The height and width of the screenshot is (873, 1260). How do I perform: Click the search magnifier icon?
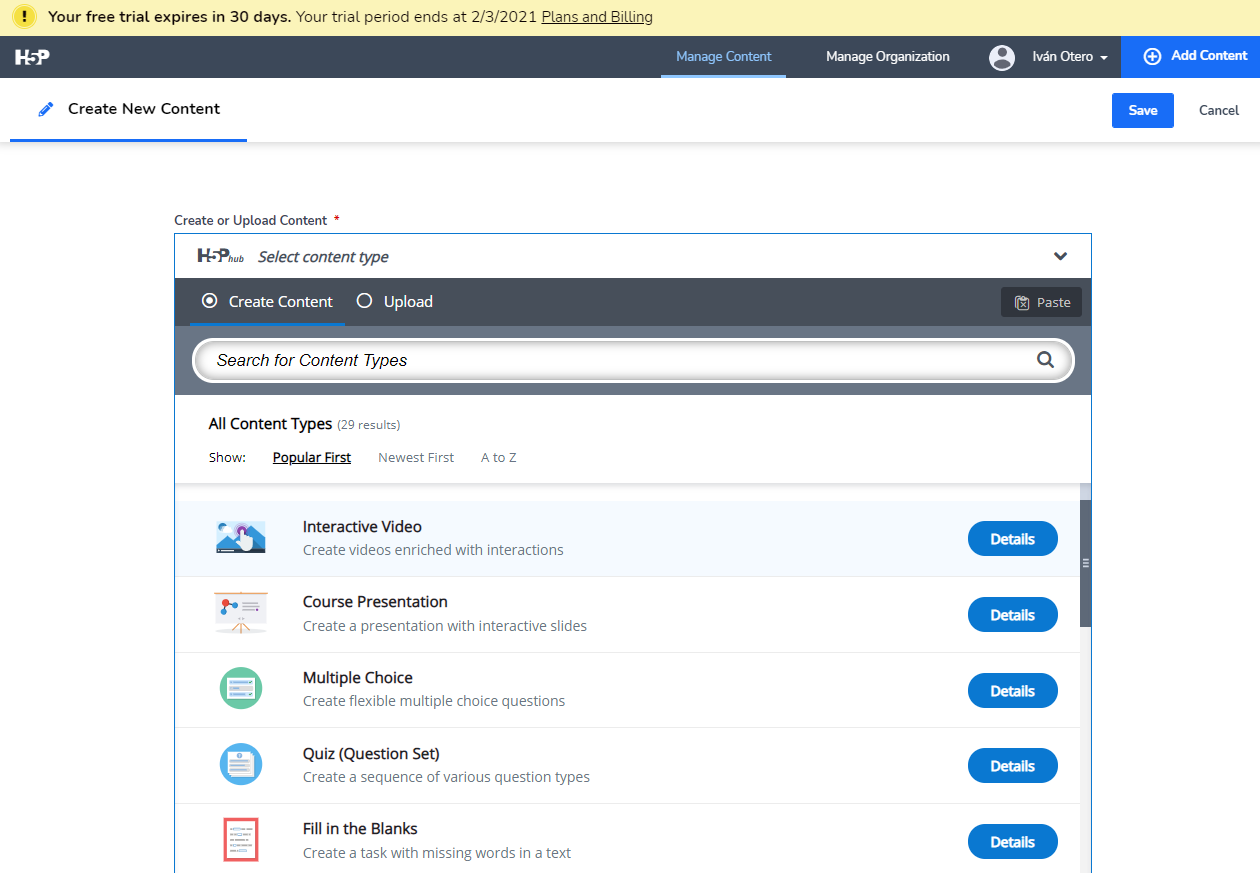click(x=1045, y=360)
